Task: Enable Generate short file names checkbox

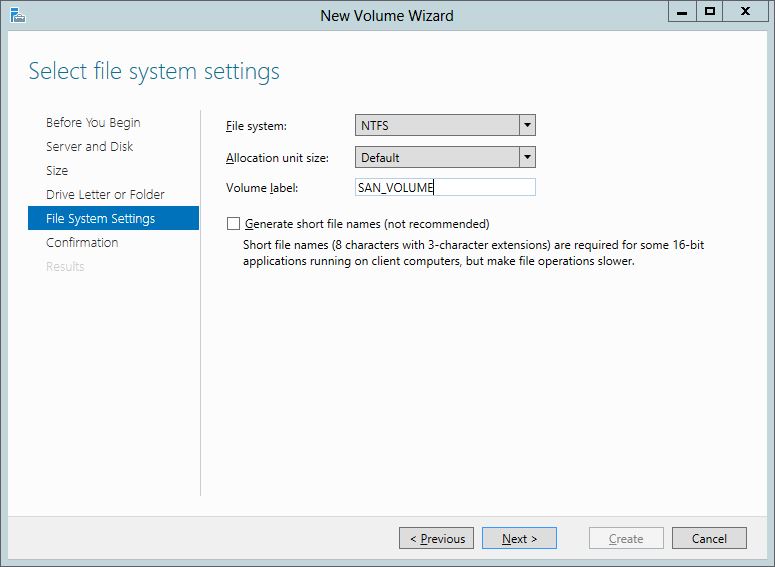Action: tap(234, 224)
